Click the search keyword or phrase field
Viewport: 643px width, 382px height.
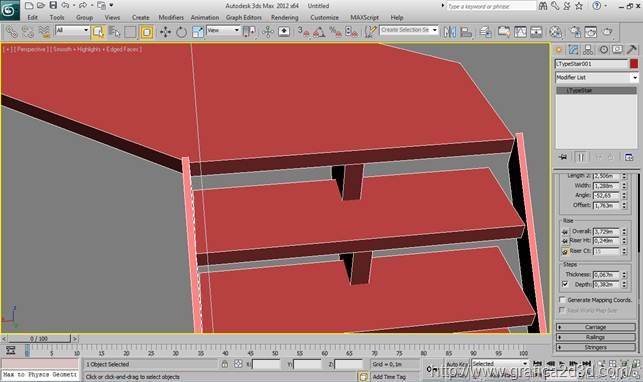[491, 6]
